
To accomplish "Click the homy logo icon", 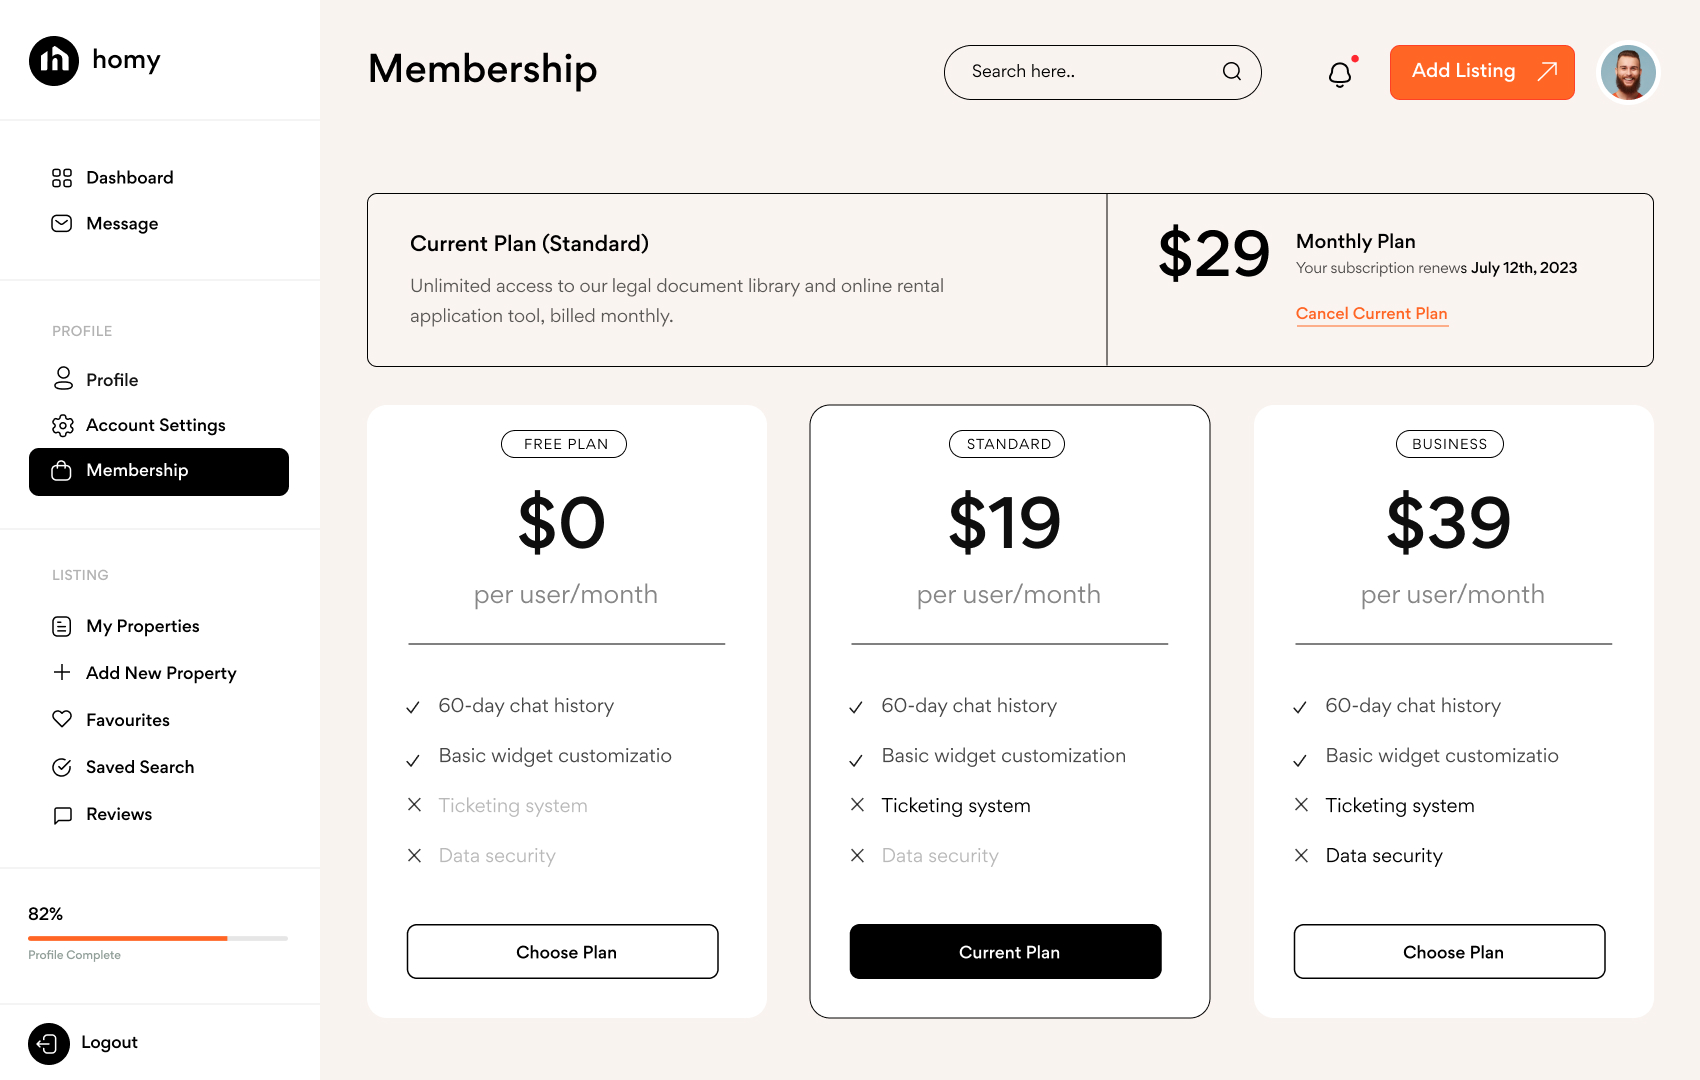I will click(x=54, y=61).
